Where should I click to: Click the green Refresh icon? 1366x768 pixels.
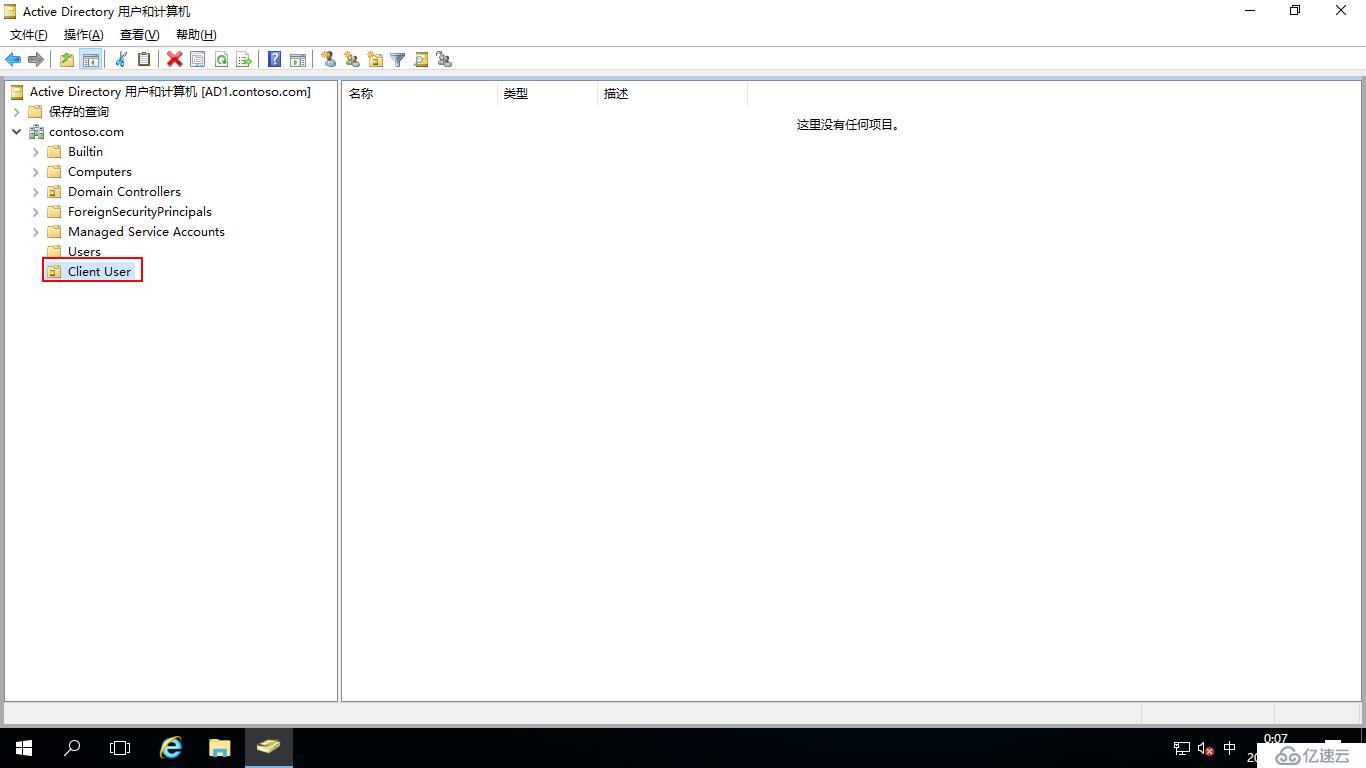(x=221, y=60)
